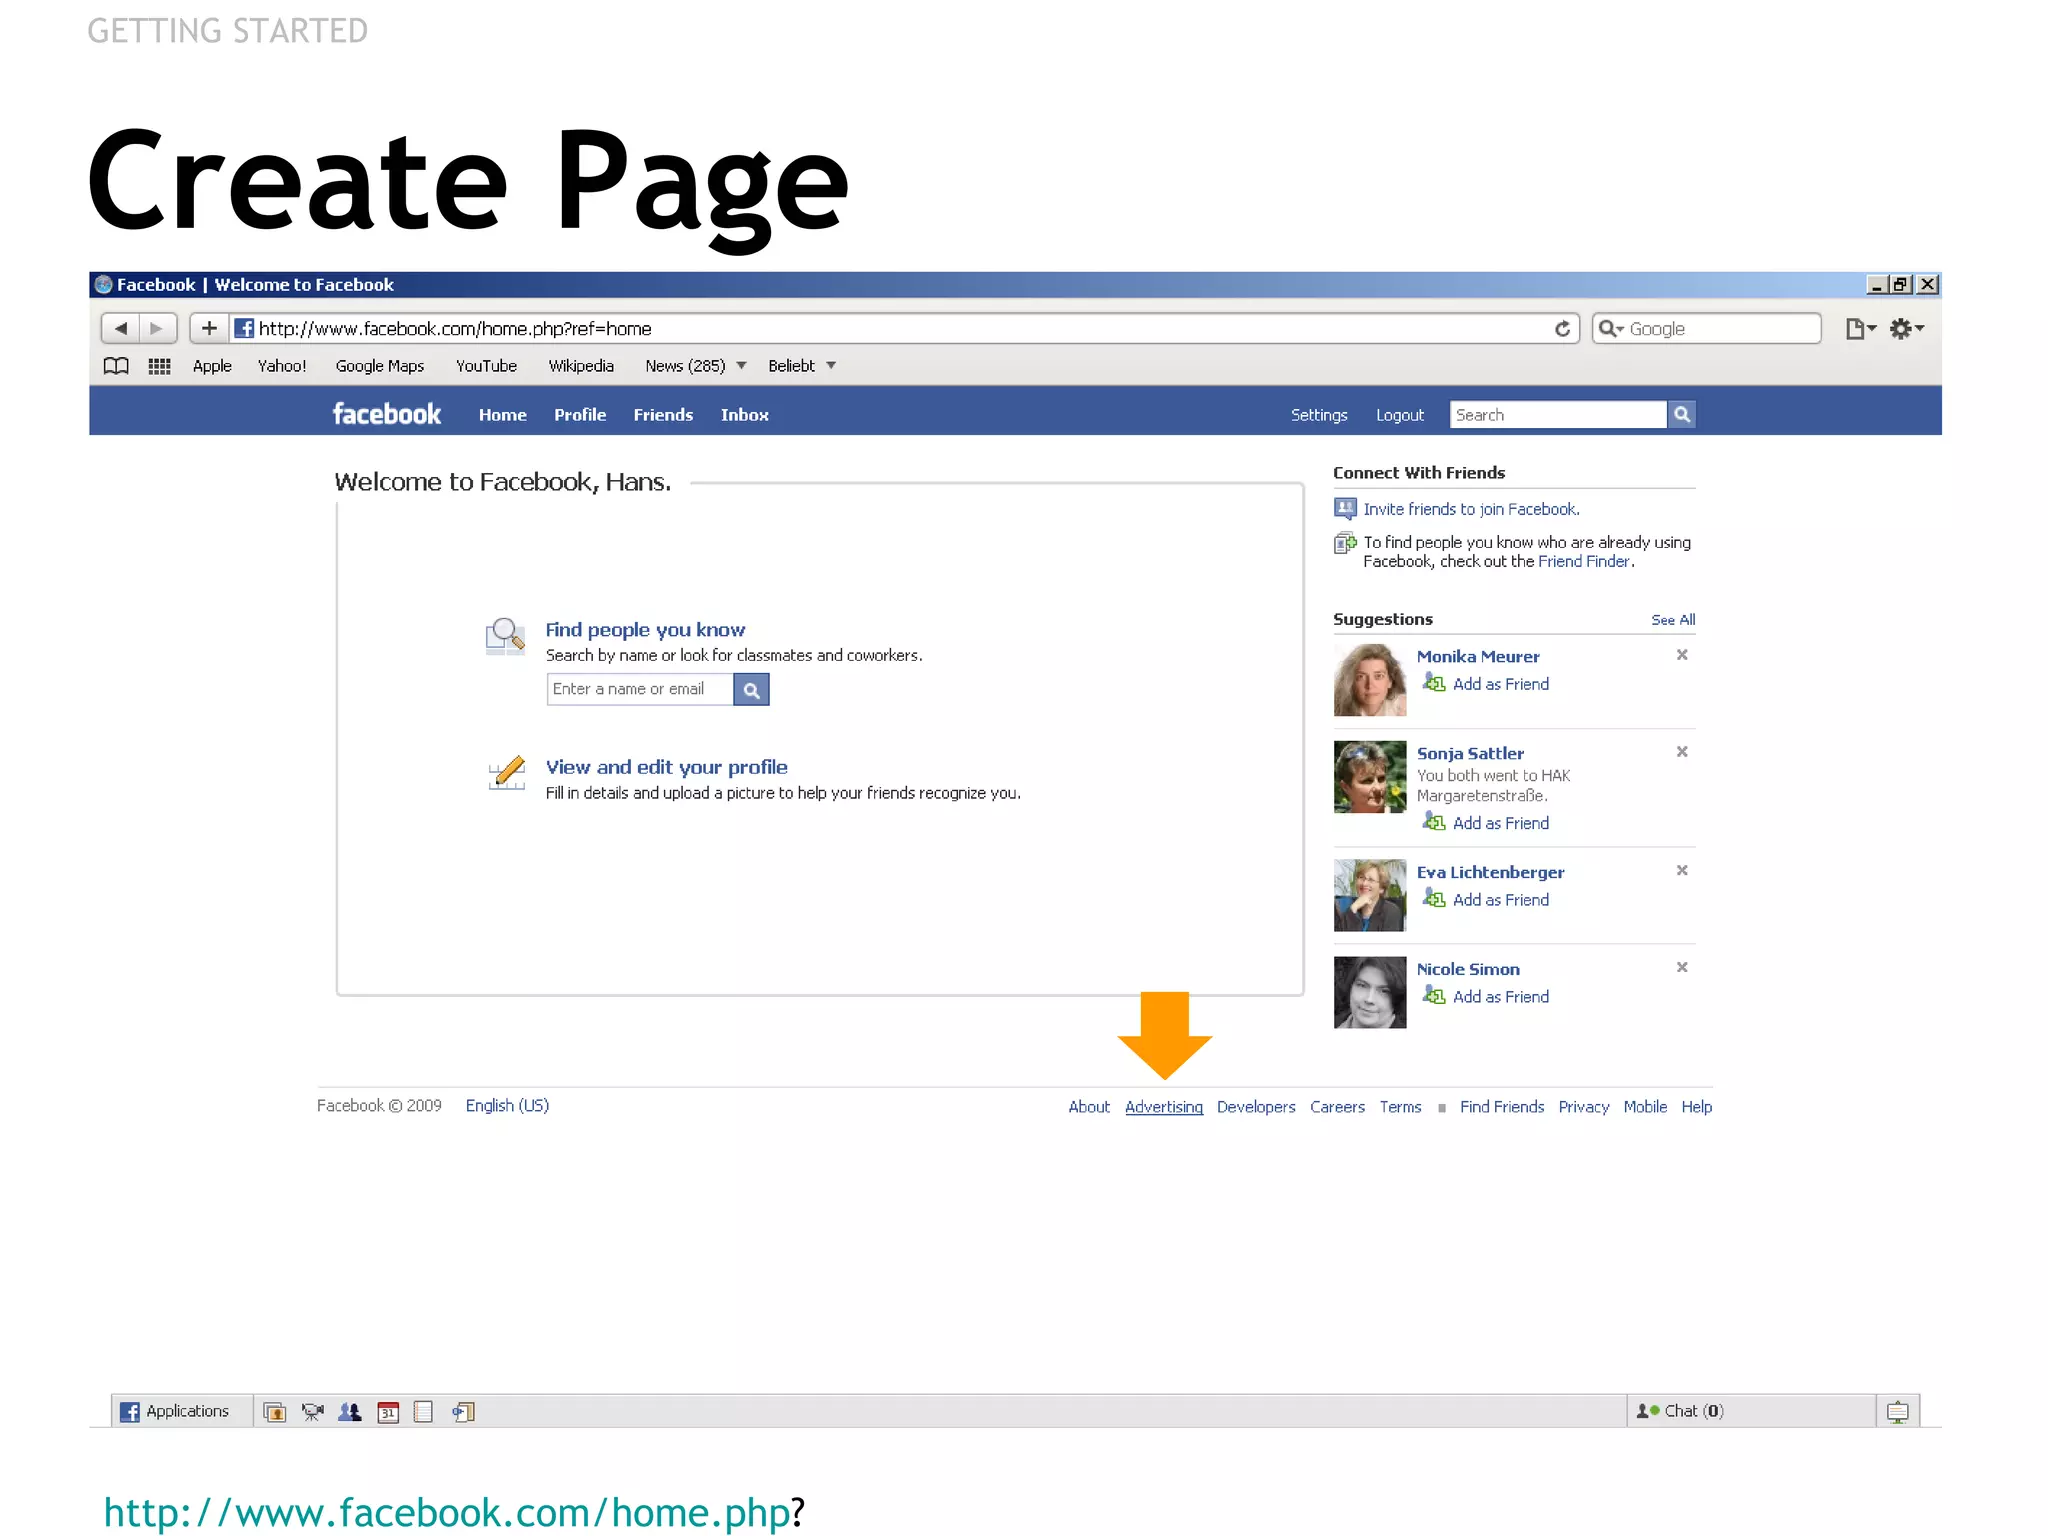
Task: Dismiss Sonja Sattler suggestion
Action: [1682, 751]
